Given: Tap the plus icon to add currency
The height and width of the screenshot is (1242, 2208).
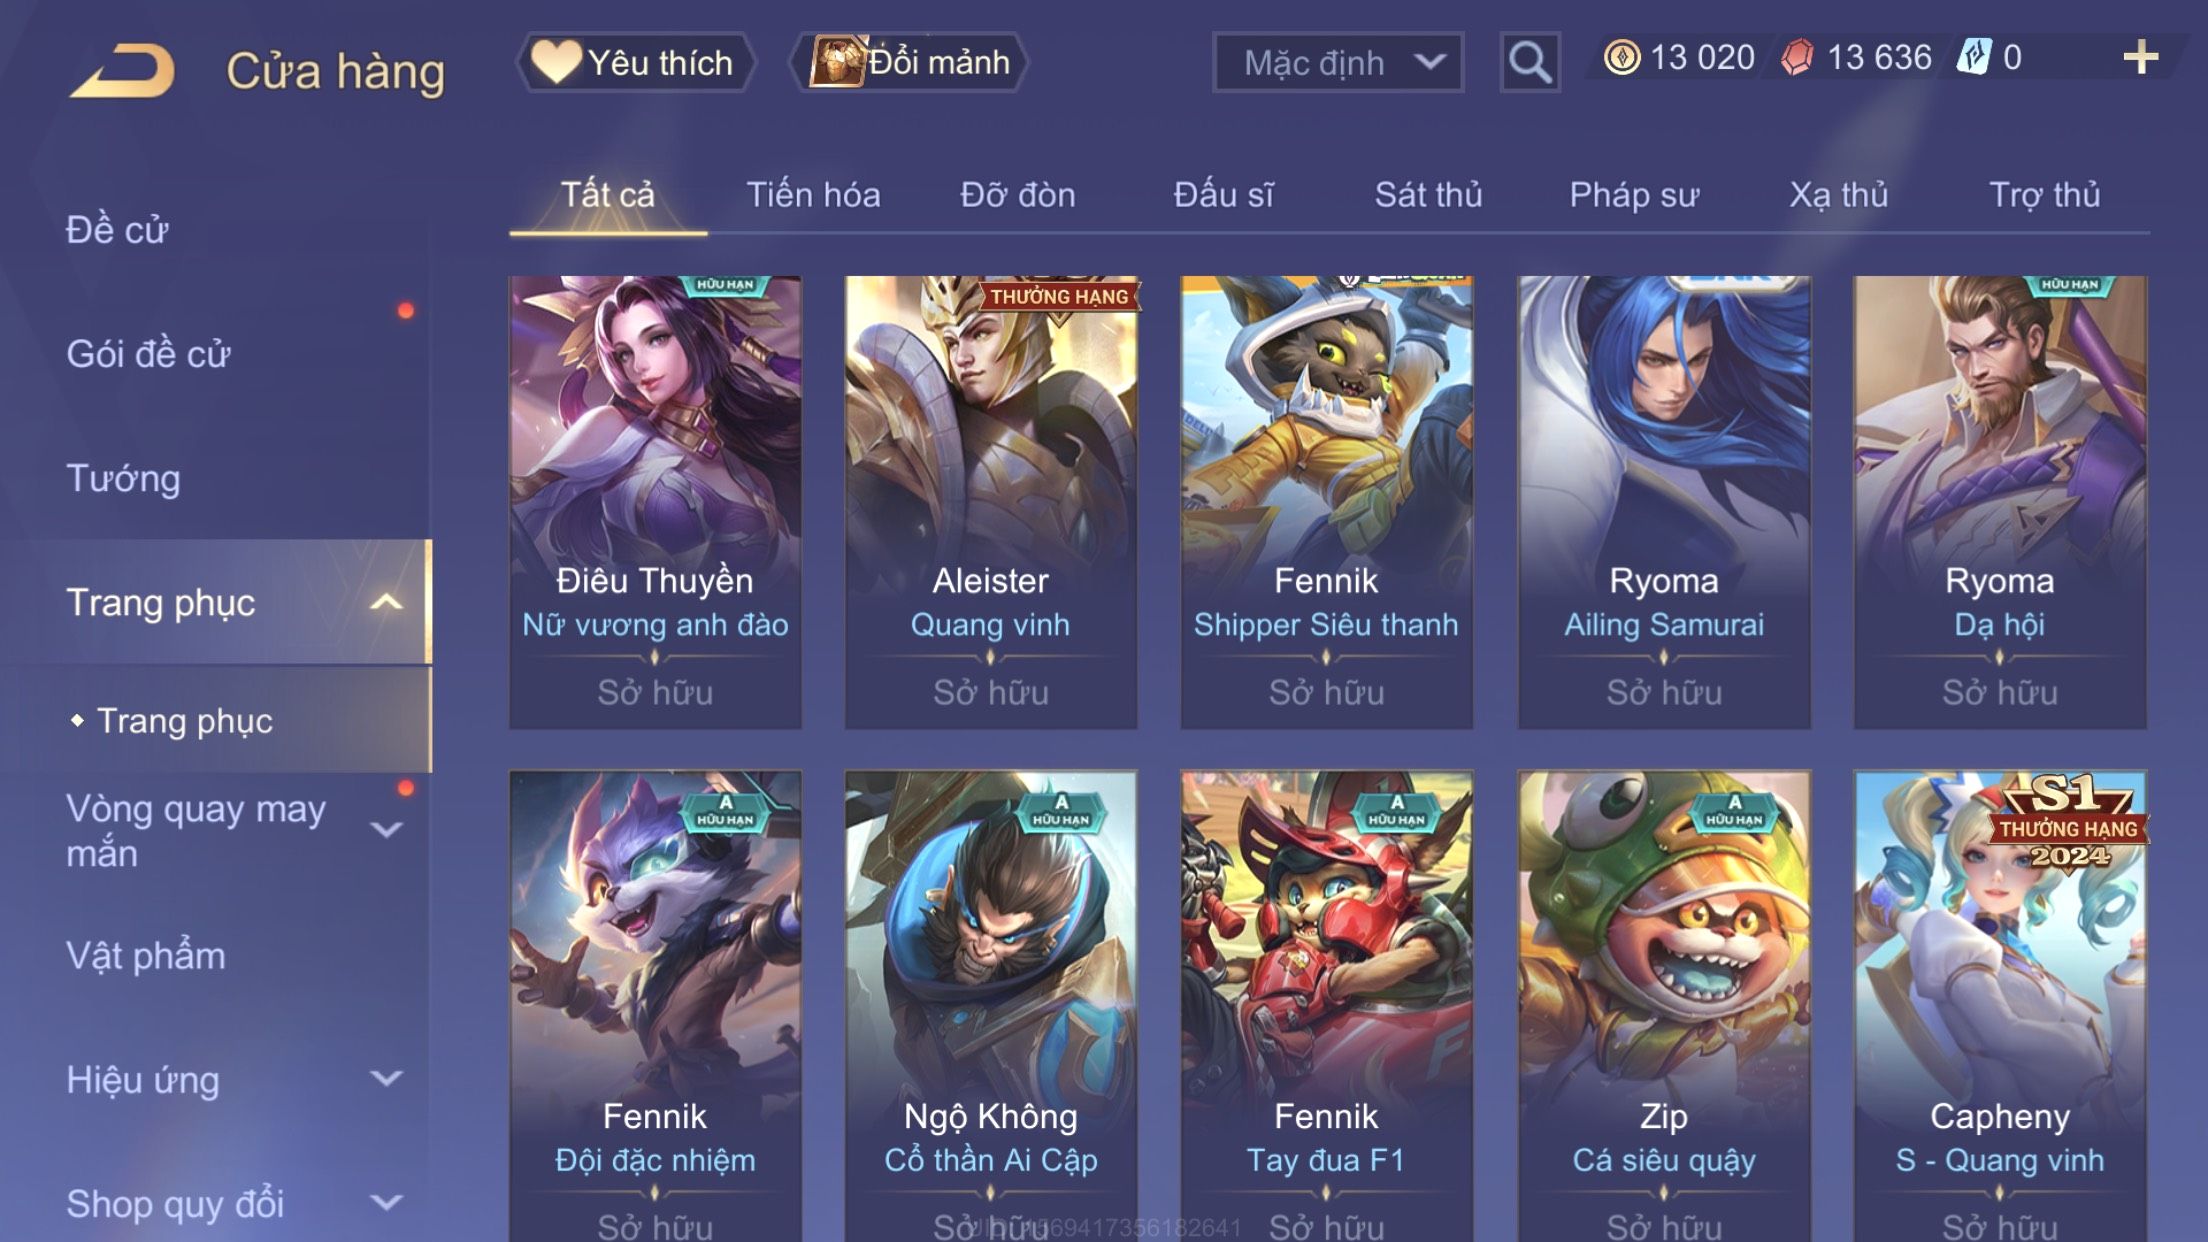Looking at the screenshot, I should [2140, 58].
